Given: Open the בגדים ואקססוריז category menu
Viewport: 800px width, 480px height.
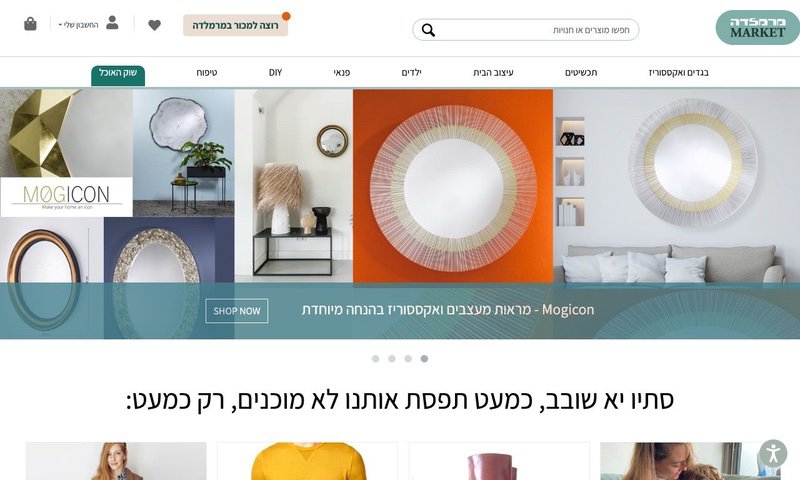Looking at the screenshot, I should tap(679, 72).
